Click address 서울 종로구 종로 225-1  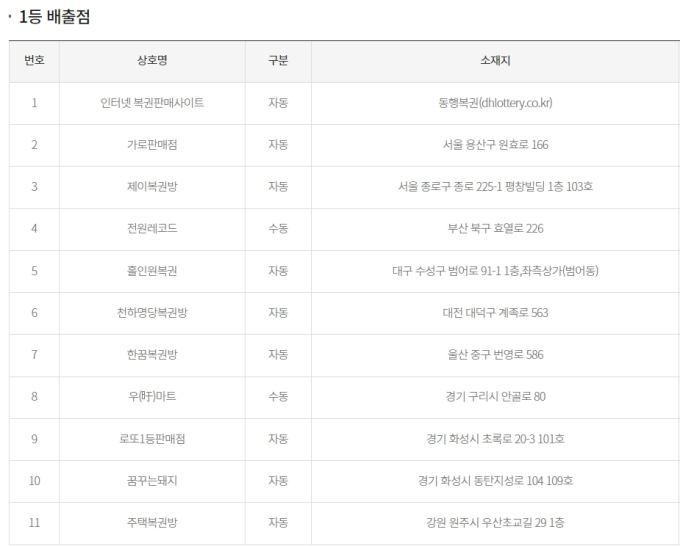pyautogui.click(x=450, y=186)
